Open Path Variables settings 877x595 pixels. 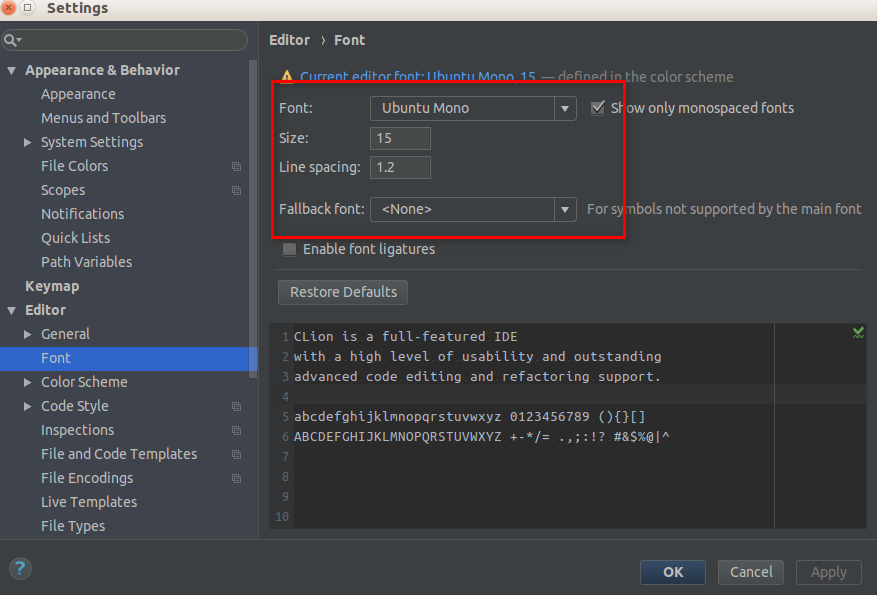coord(87,262)
